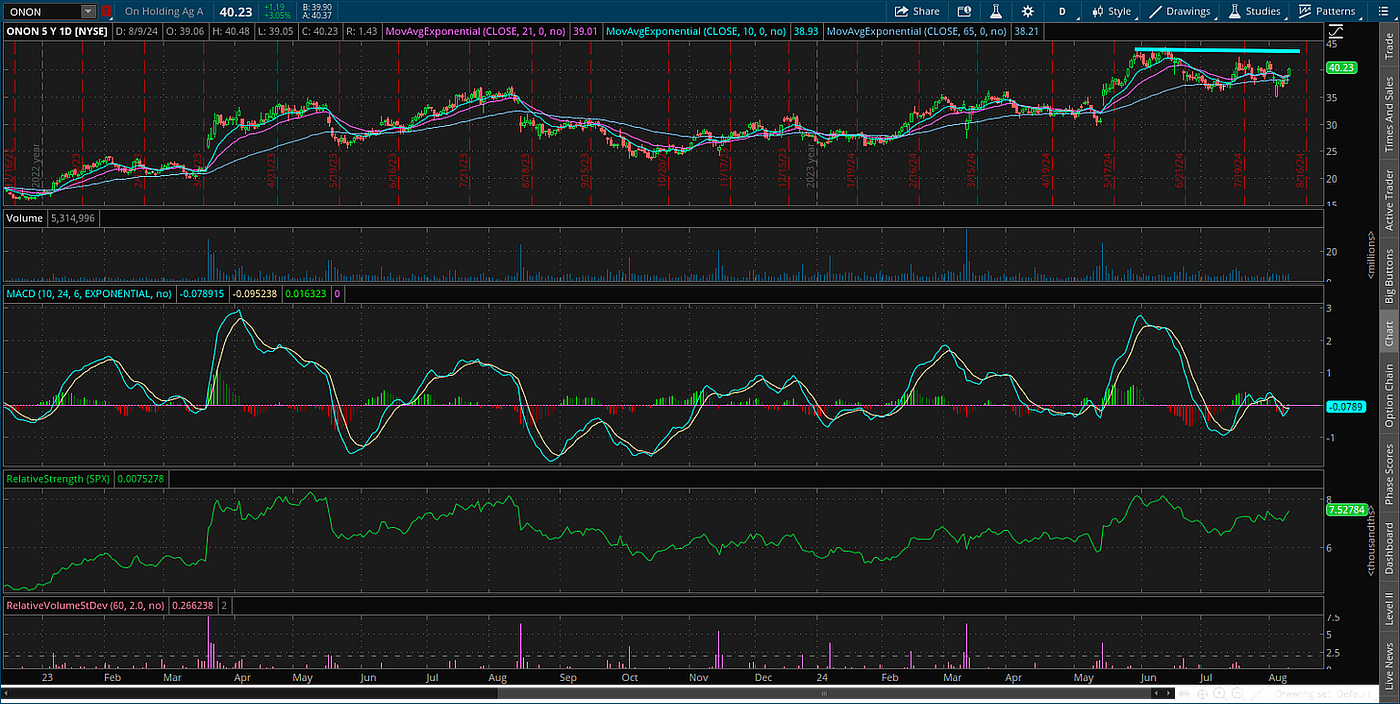Click the RelativeStrength (SPX) study label

coord(58,480)
